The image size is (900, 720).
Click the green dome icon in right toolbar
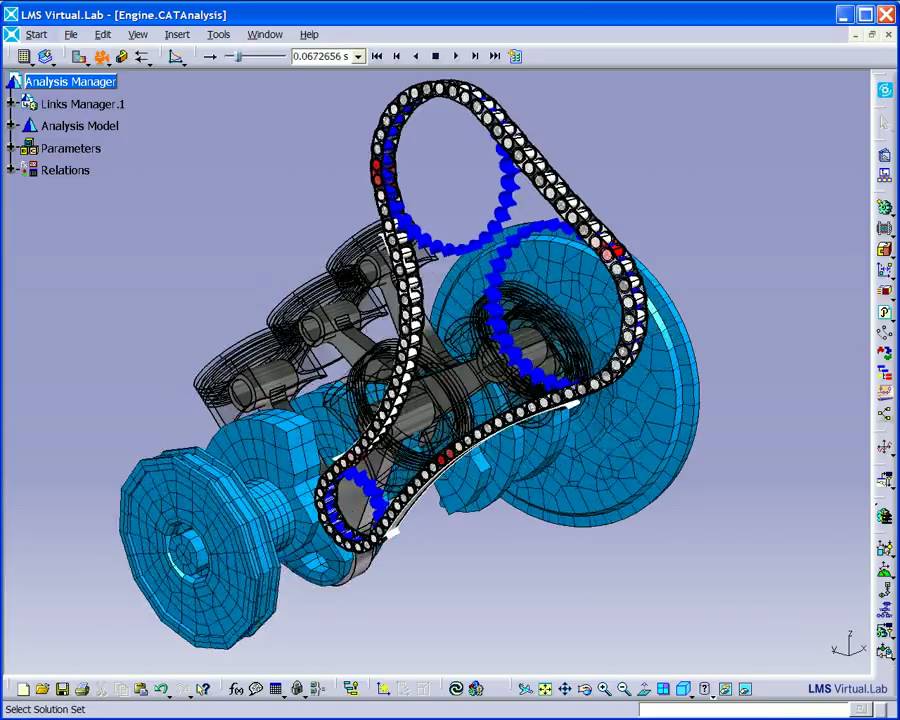tap(884, 570)
